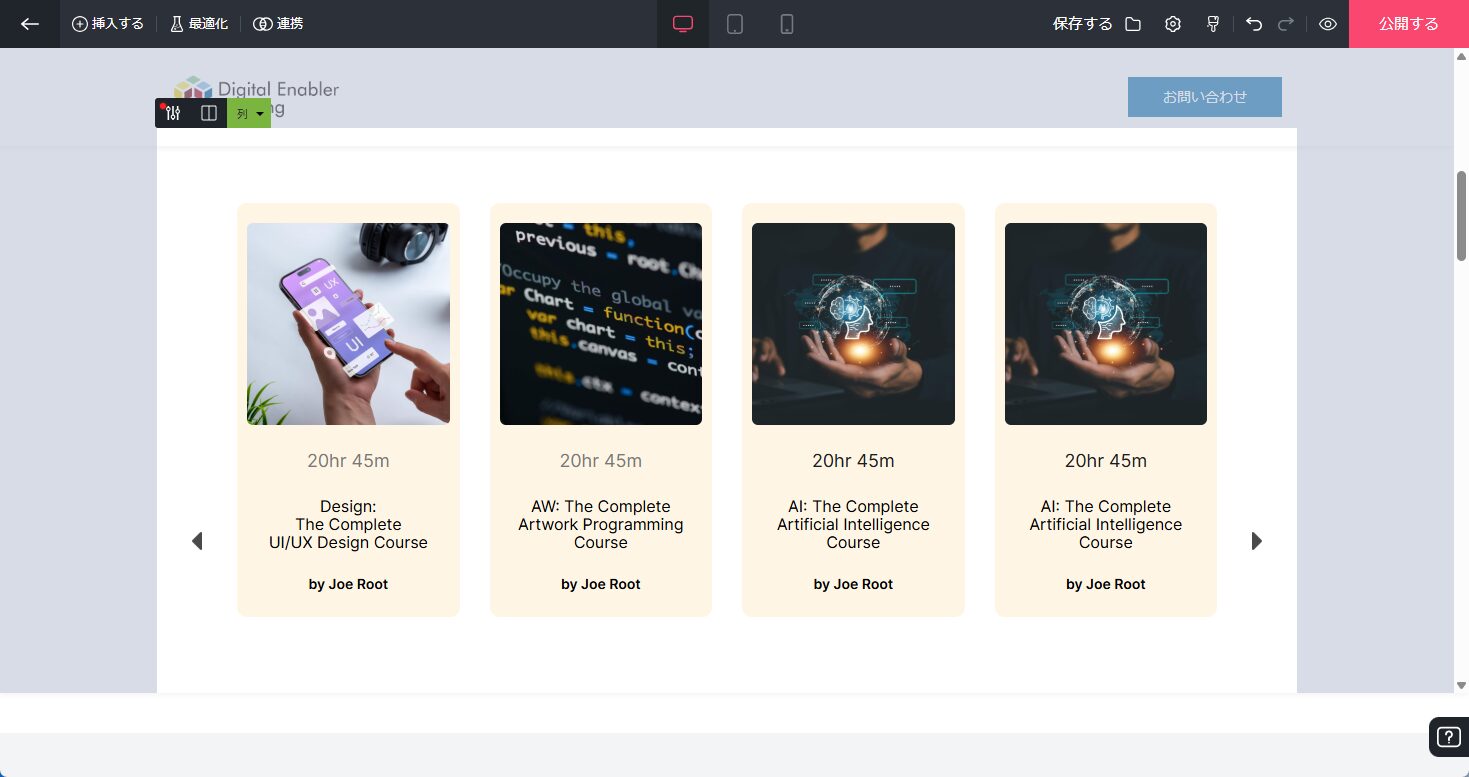This screenshot has height=777, width=1469.
Task: Open column settings sliders icon
Action: pos(173,114)
